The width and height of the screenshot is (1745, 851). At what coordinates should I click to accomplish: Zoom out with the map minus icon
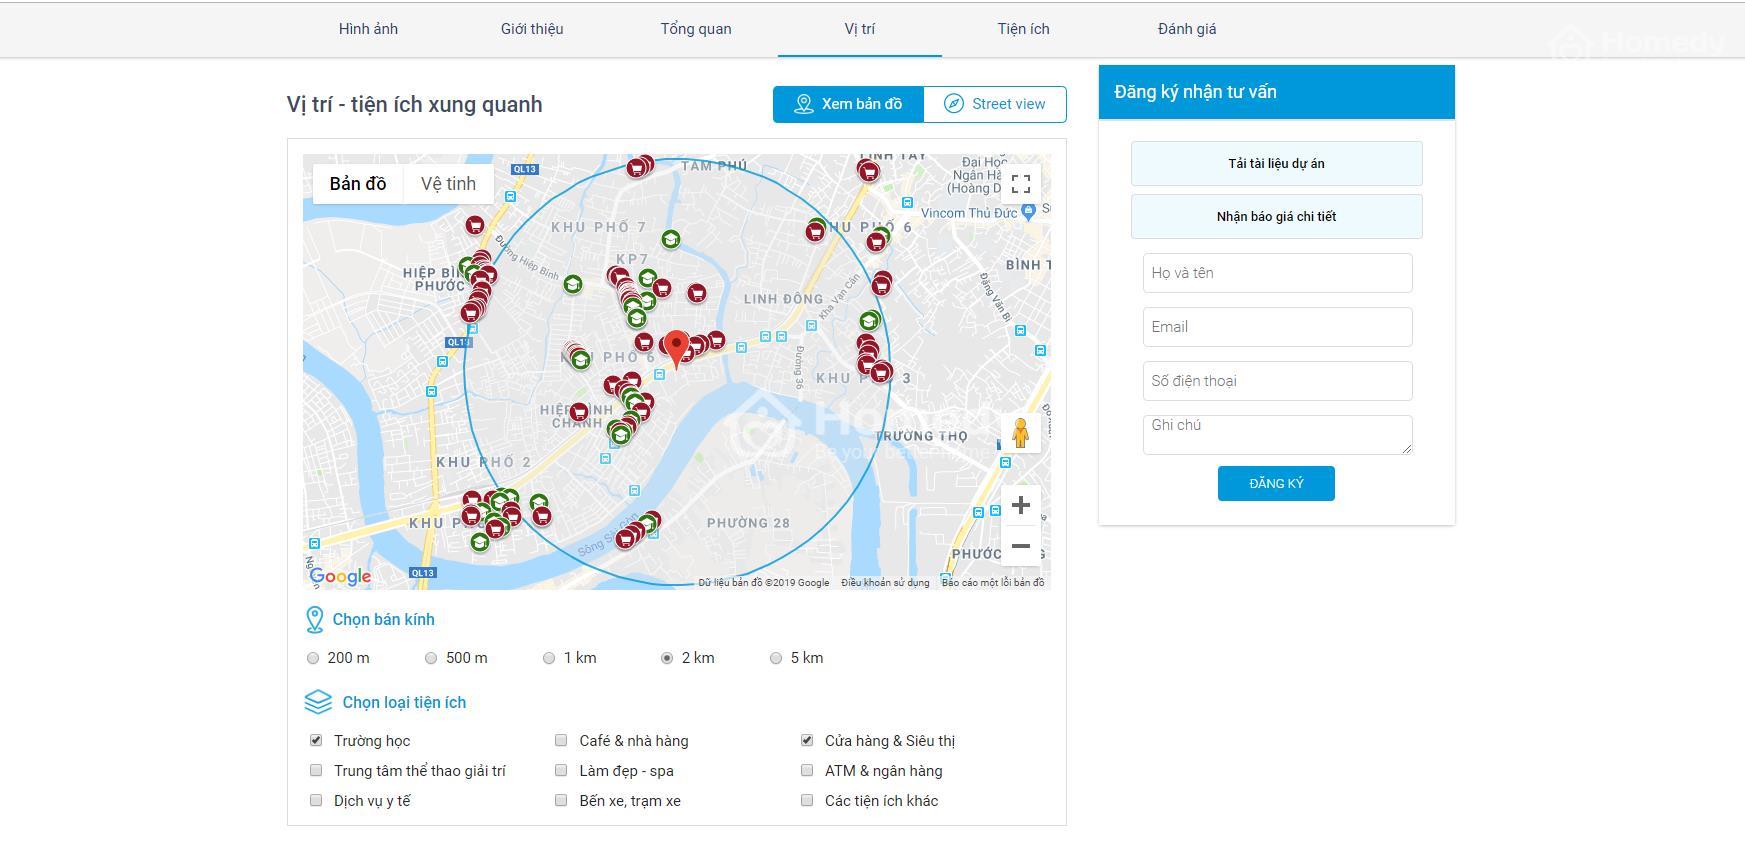click(x=1020, y=546)
